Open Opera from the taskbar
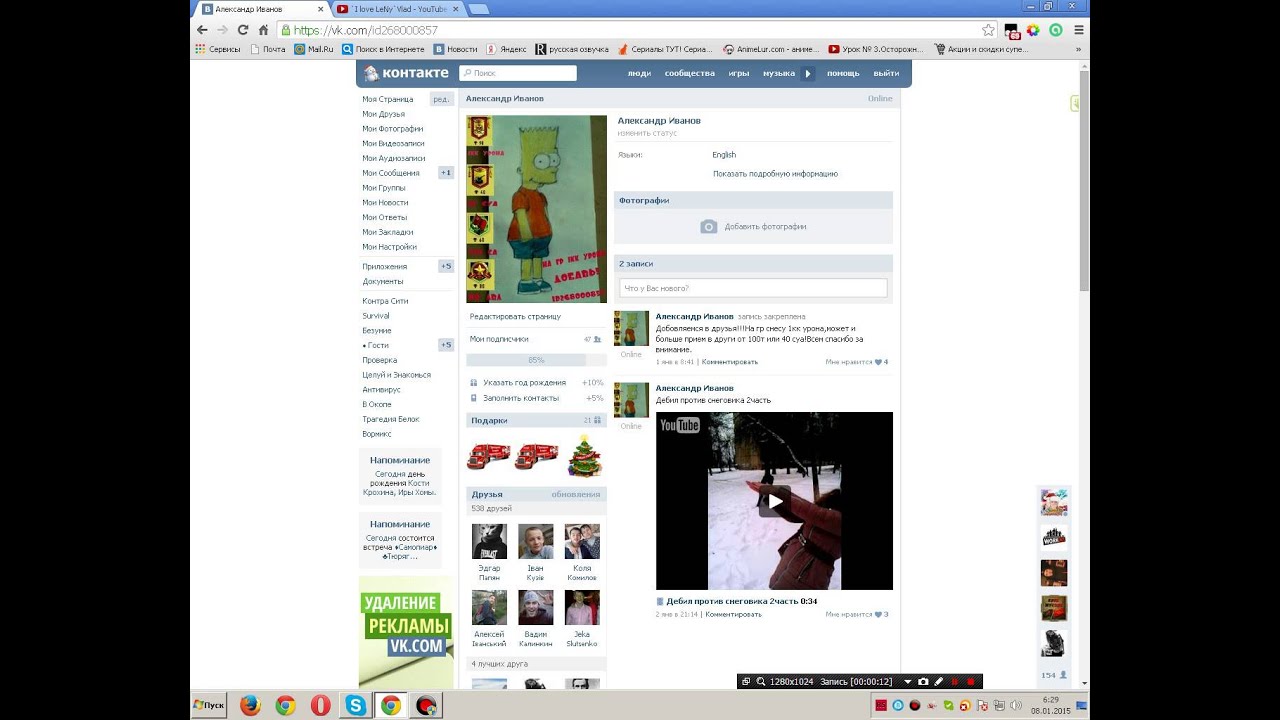The image size is (1280, 720). 320,705
